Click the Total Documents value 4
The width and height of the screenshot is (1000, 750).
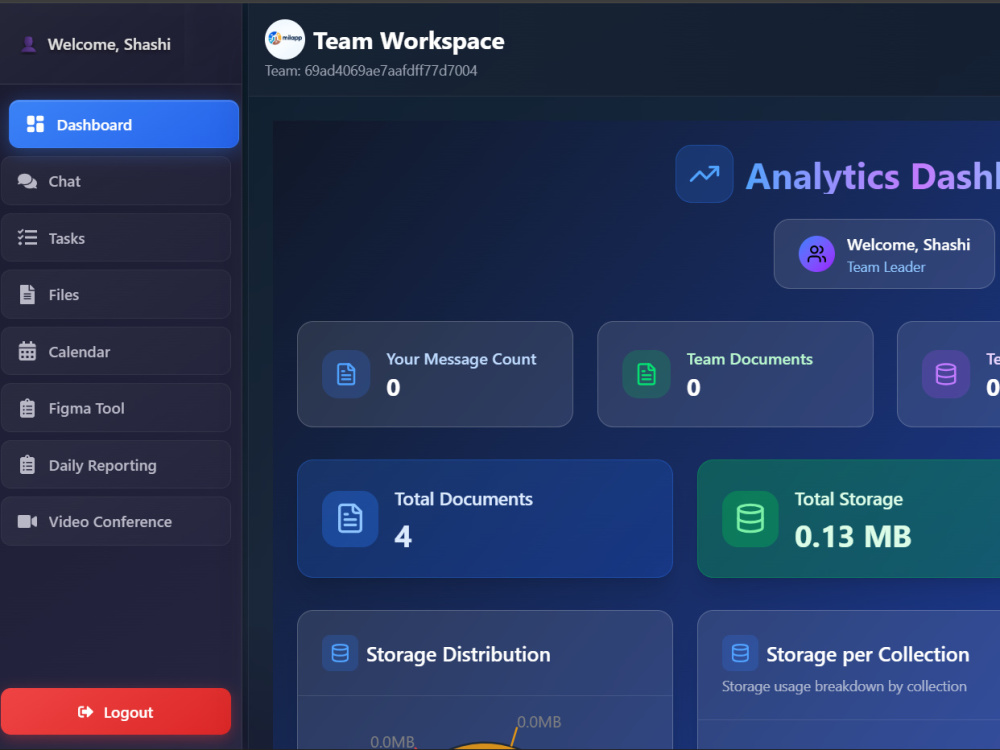click(403, 536)
